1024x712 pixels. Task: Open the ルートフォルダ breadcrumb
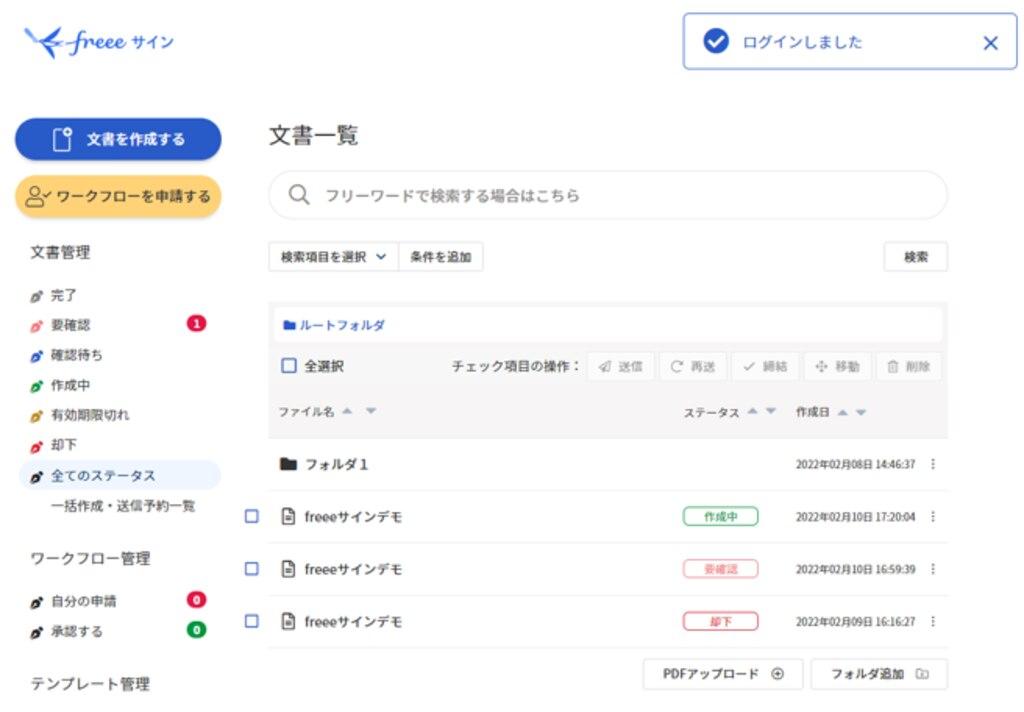[x=334, y=325]
